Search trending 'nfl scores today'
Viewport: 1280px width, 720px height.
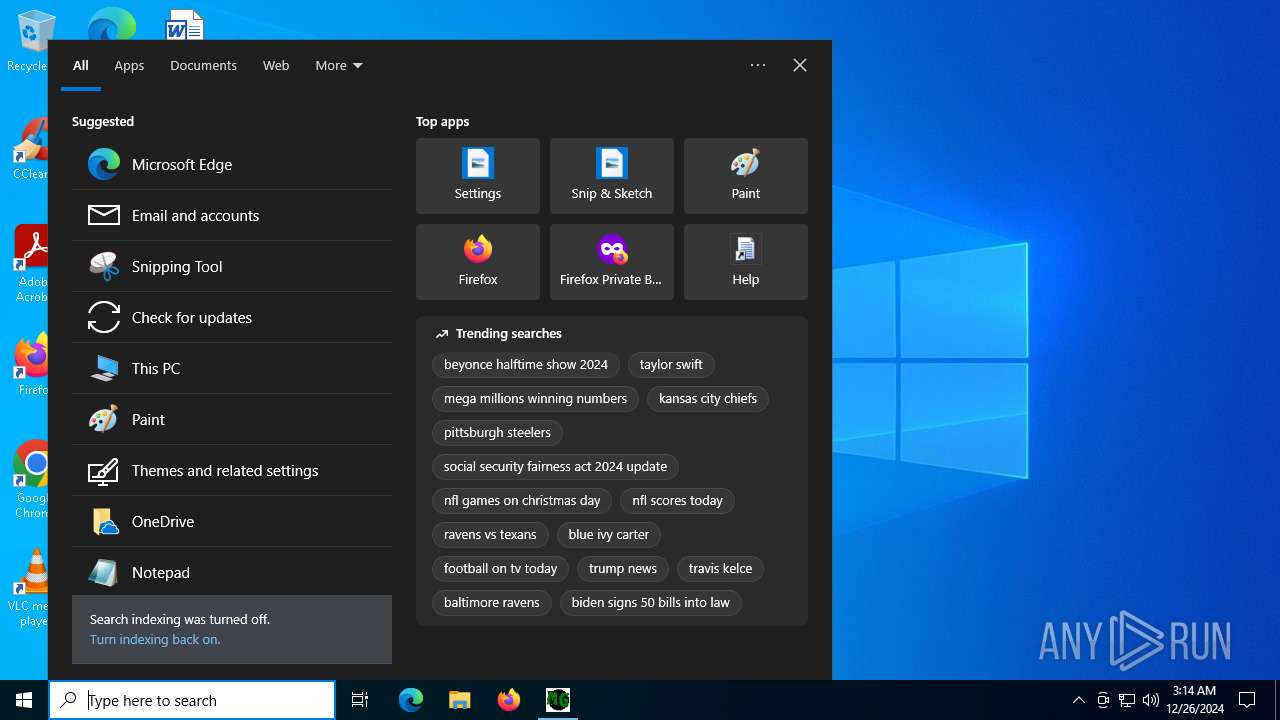(677, 501)
